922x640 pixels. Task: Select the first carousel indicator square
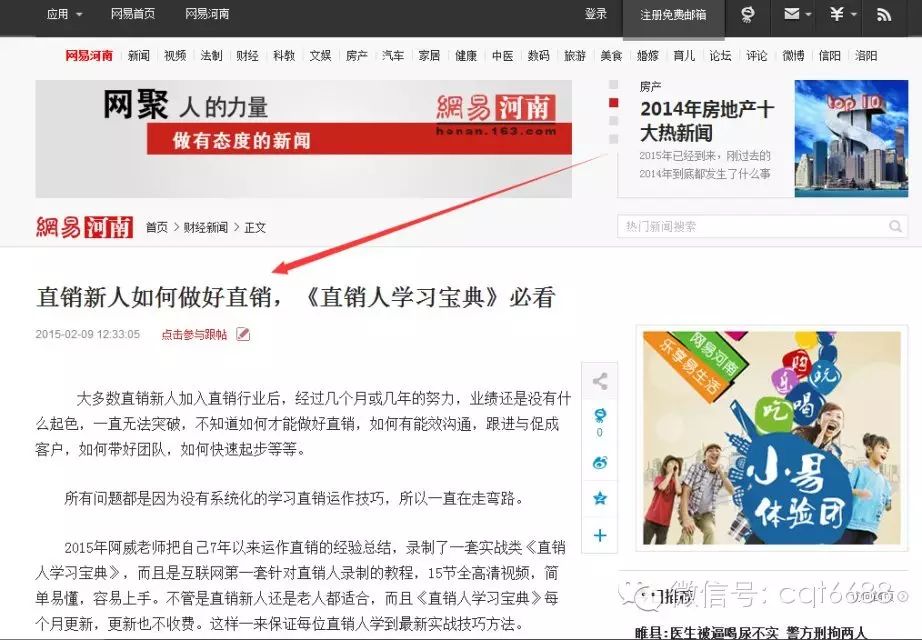tap(613, 85)
